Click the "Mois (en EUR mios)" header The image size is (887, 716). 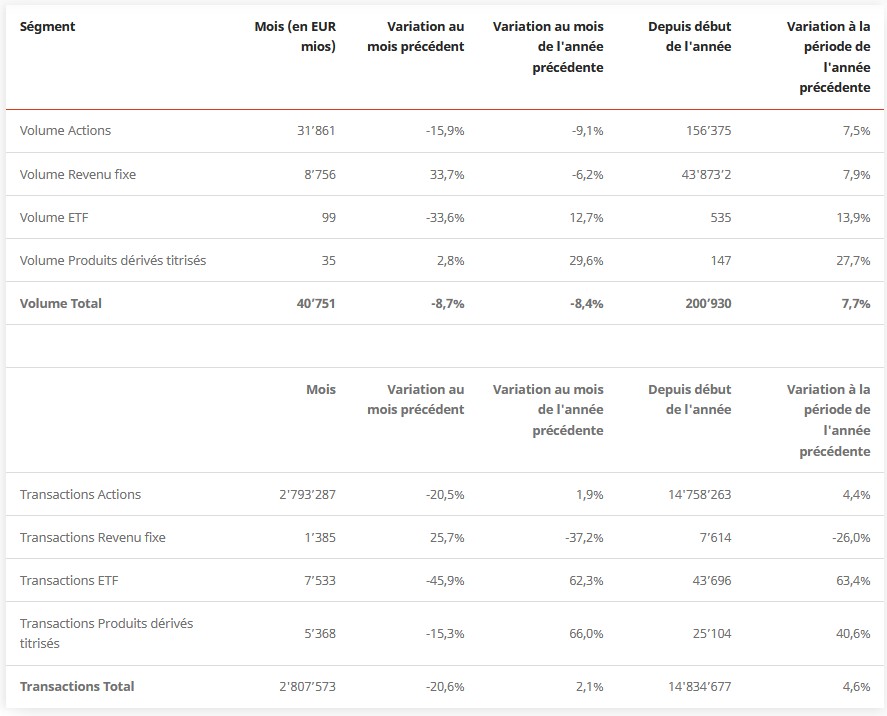(296, 36)
